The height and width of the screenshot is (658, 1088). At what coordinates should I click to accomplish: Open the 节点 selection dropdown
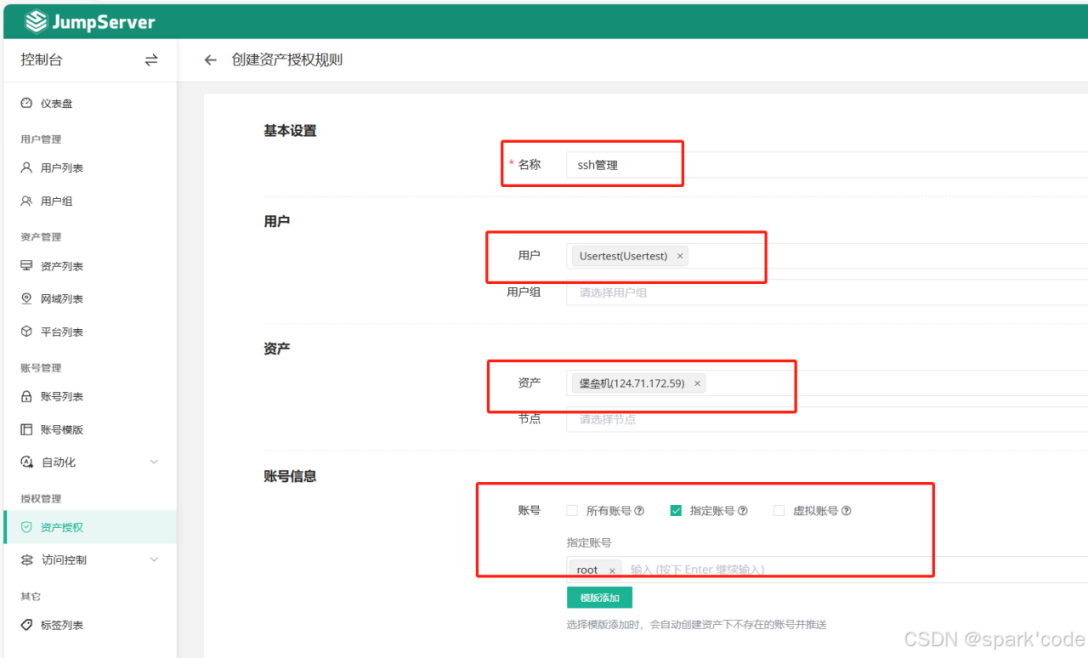827,419
